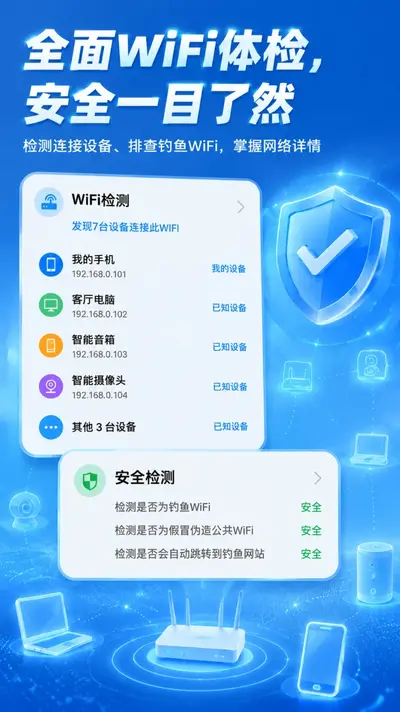This screenshot has width=400, height=712.
Task: Click 安全 status for 检测是否会自动跳转到钓鱼网站
Action: (x=311, y=554)
